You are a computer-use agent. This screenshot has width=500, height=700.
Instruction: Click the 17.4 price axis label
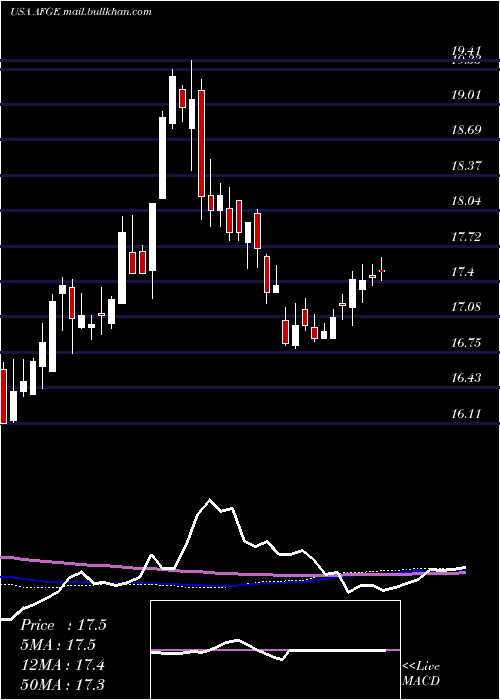pyautogui.click(x=462, y=271)
